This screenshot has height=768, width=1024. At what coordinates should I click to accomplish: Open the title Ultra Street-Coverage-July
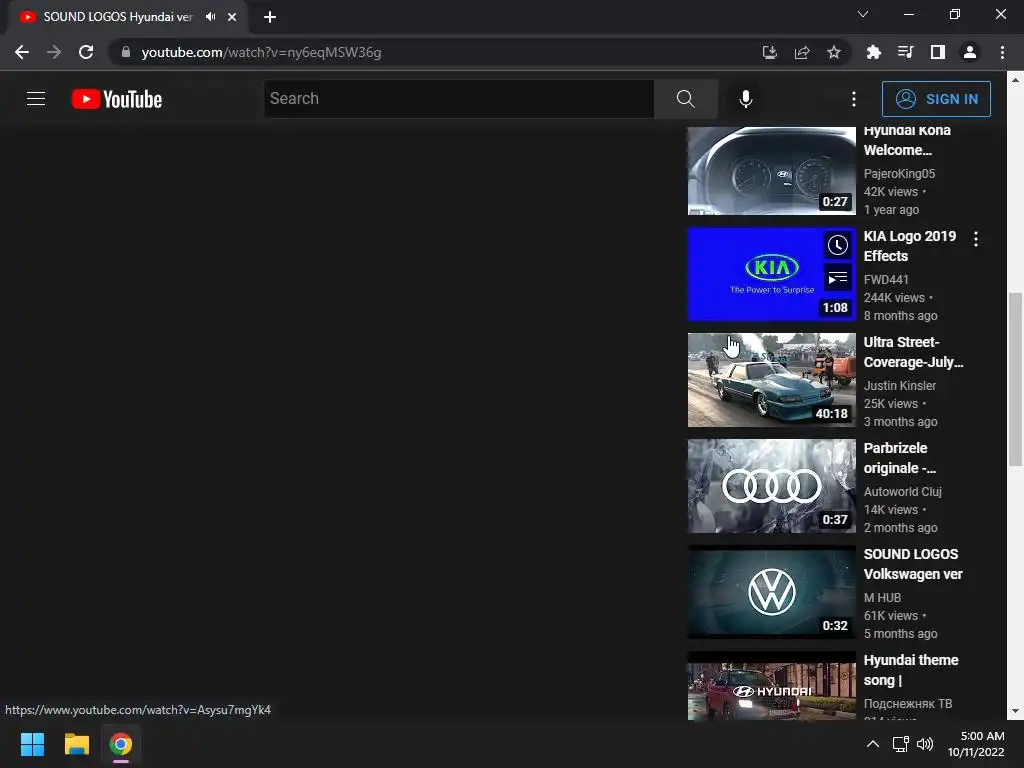tap(913, 352)
